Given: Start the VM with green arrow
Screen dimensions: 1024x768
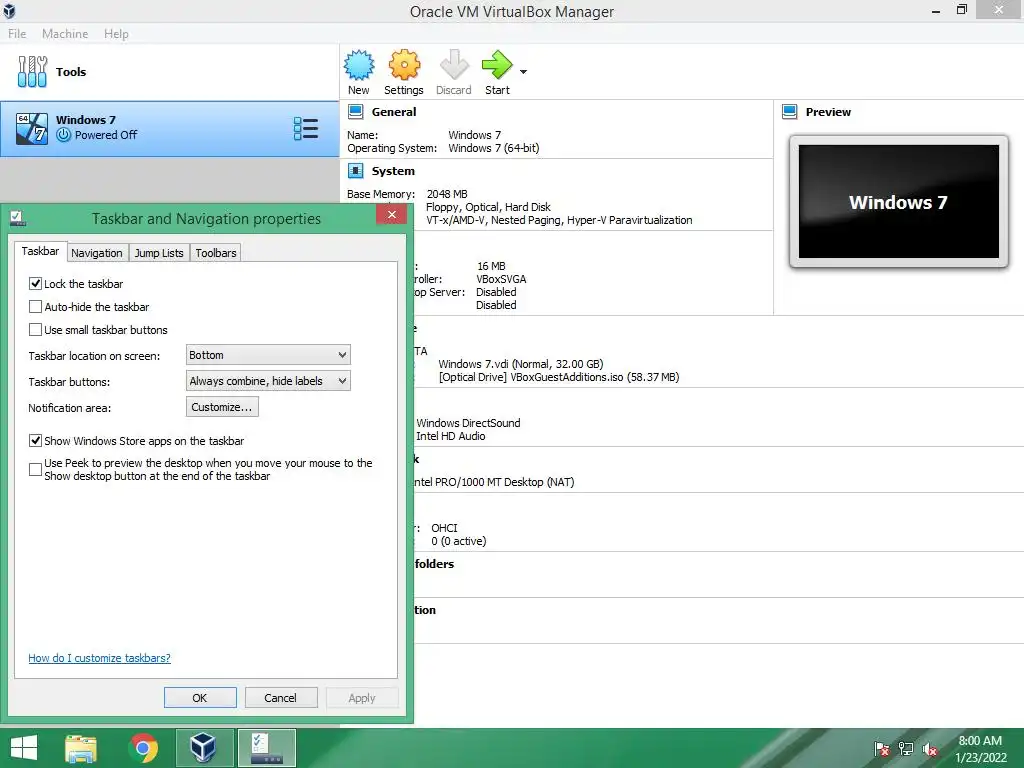Looking at the screenshot, I should pyautogui.click(x=497, y=65).
